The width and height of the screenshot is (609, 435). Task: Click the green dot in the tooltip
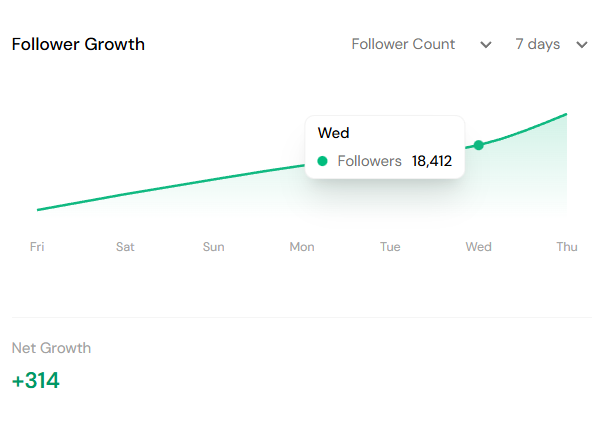pos(322,161)
